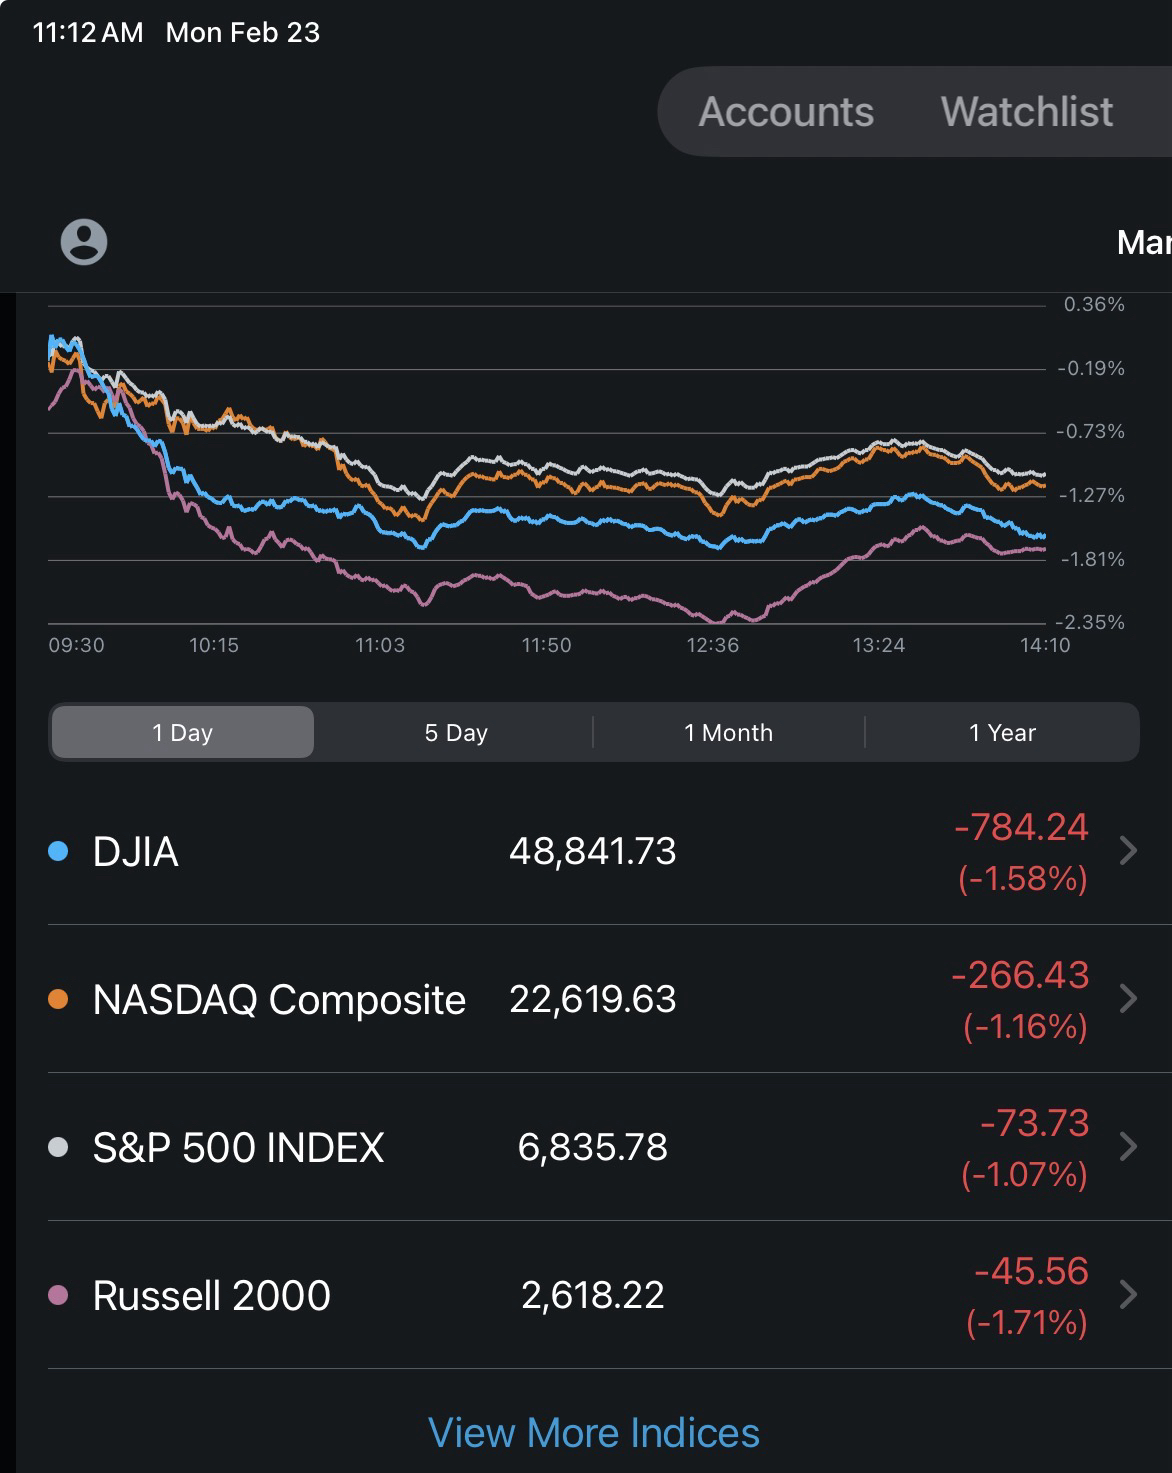Expand DJIA details chevron
The height and width of the screenshot is (1473, 1172).
point(1128,851)
